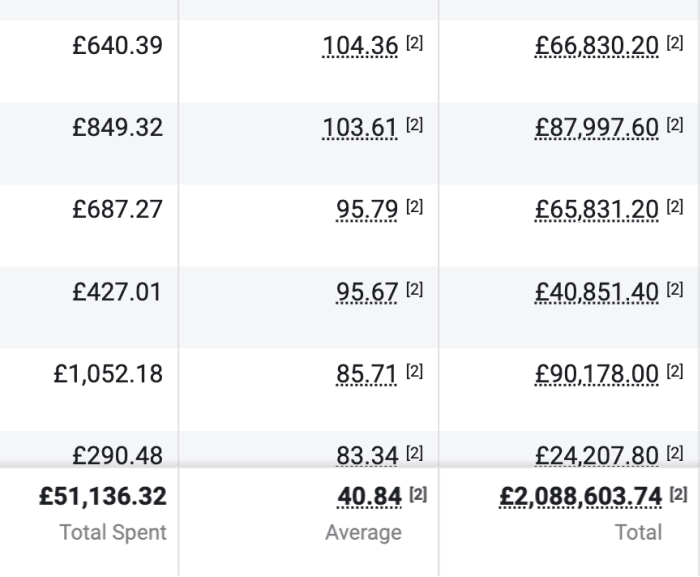Select the £849.32 spent cell

[118, 128]
